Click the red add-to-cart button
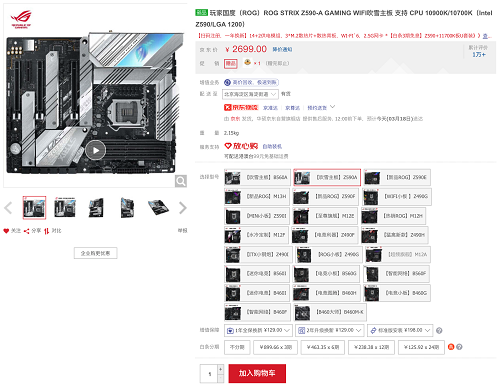Image resolution: width=500 pixels, height=387 pixels. click(257, 373)
